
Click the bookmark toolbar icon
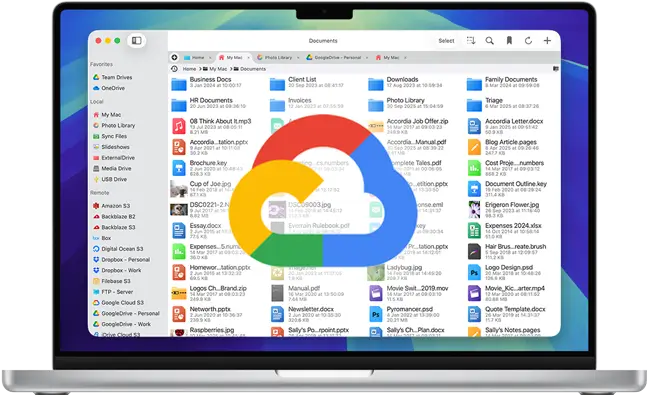[509, 40]
